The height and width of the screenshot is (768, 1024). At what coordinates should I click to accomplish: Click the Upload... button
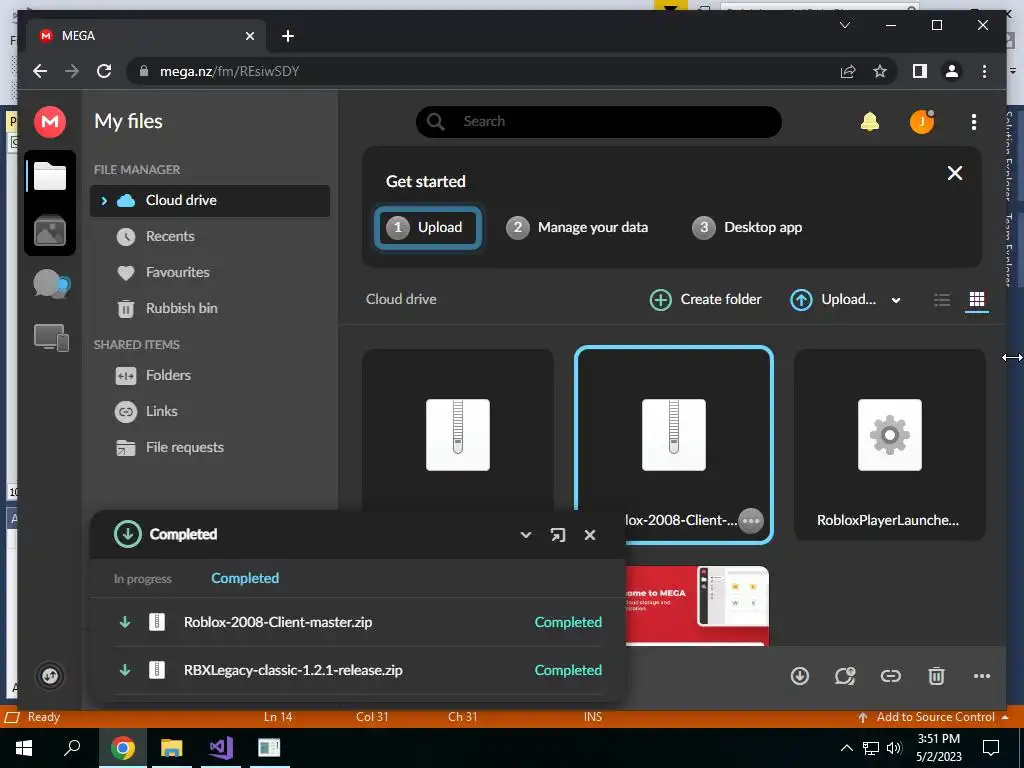[833, 300]
